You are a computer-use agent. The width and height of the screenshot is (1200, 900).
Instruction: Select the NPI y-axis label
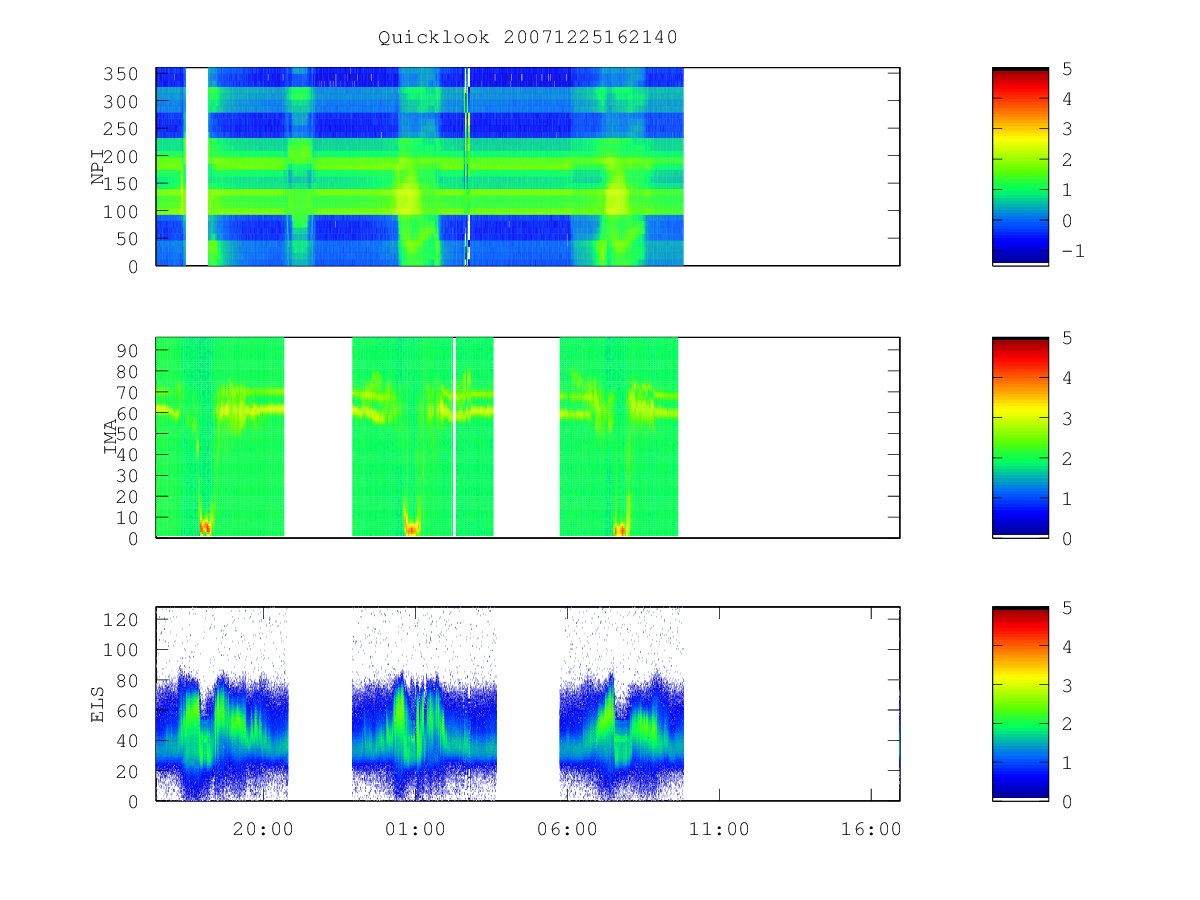pos(99,167)
